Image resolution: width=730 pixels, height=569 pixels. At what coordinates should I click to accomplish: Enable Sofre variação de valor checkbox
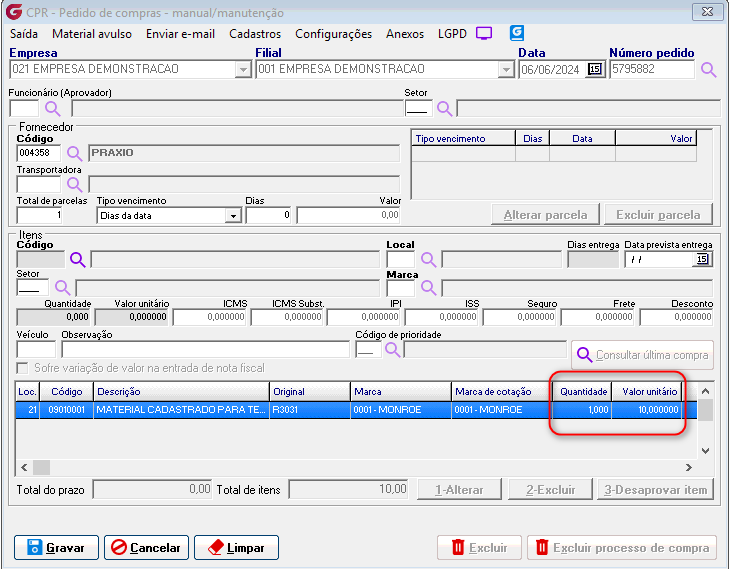click(22, 368)
